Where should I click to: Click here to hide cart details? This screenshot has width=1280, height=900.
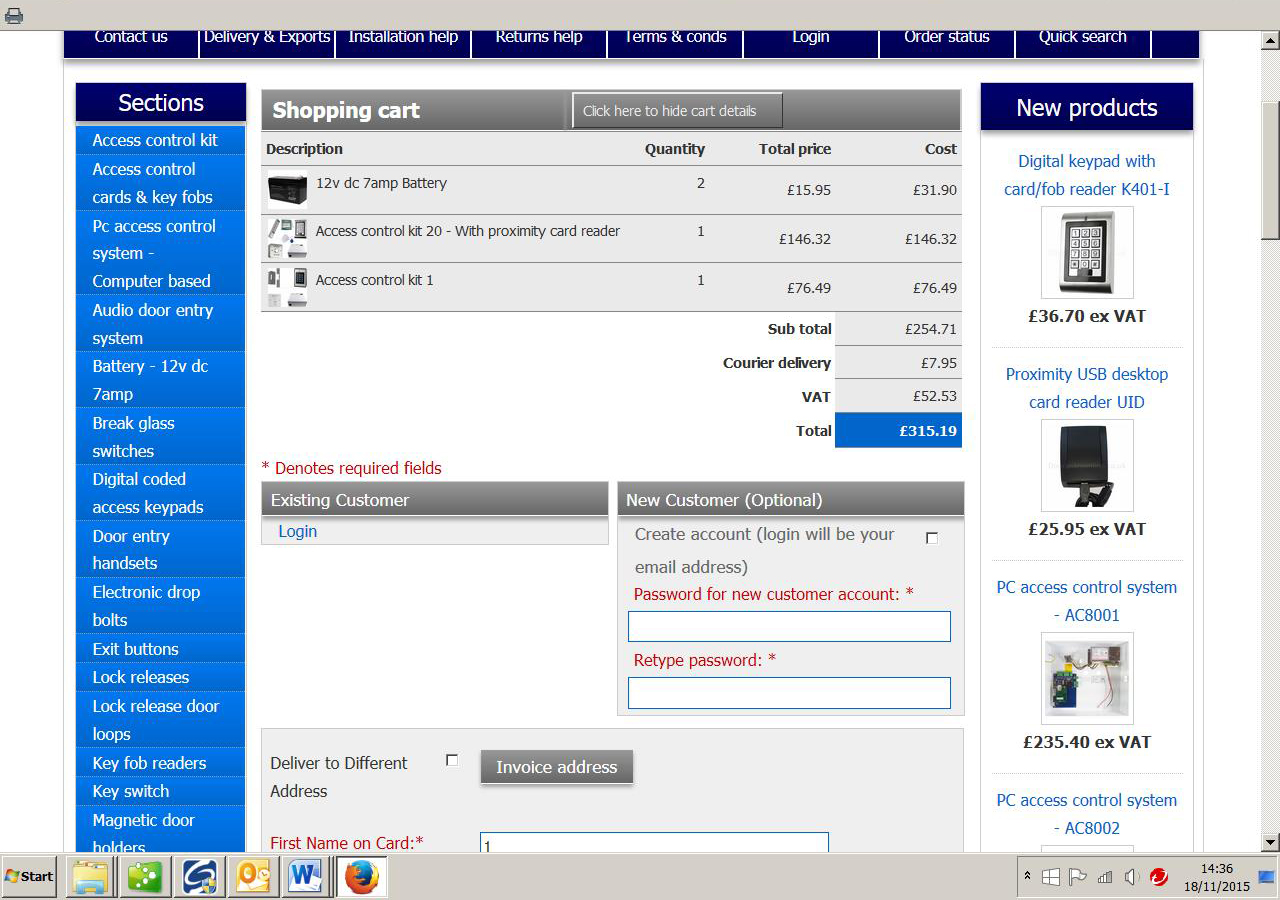(677, 111)
